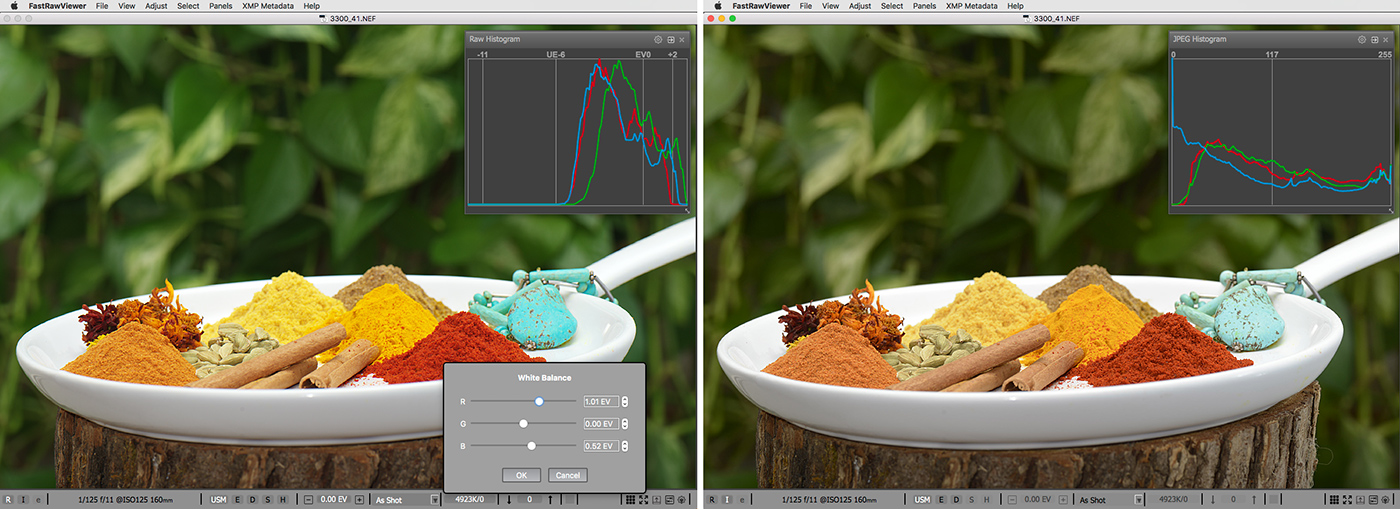Click the B channel slider handle
1400x509 pixels.
(x=531, y=446)
